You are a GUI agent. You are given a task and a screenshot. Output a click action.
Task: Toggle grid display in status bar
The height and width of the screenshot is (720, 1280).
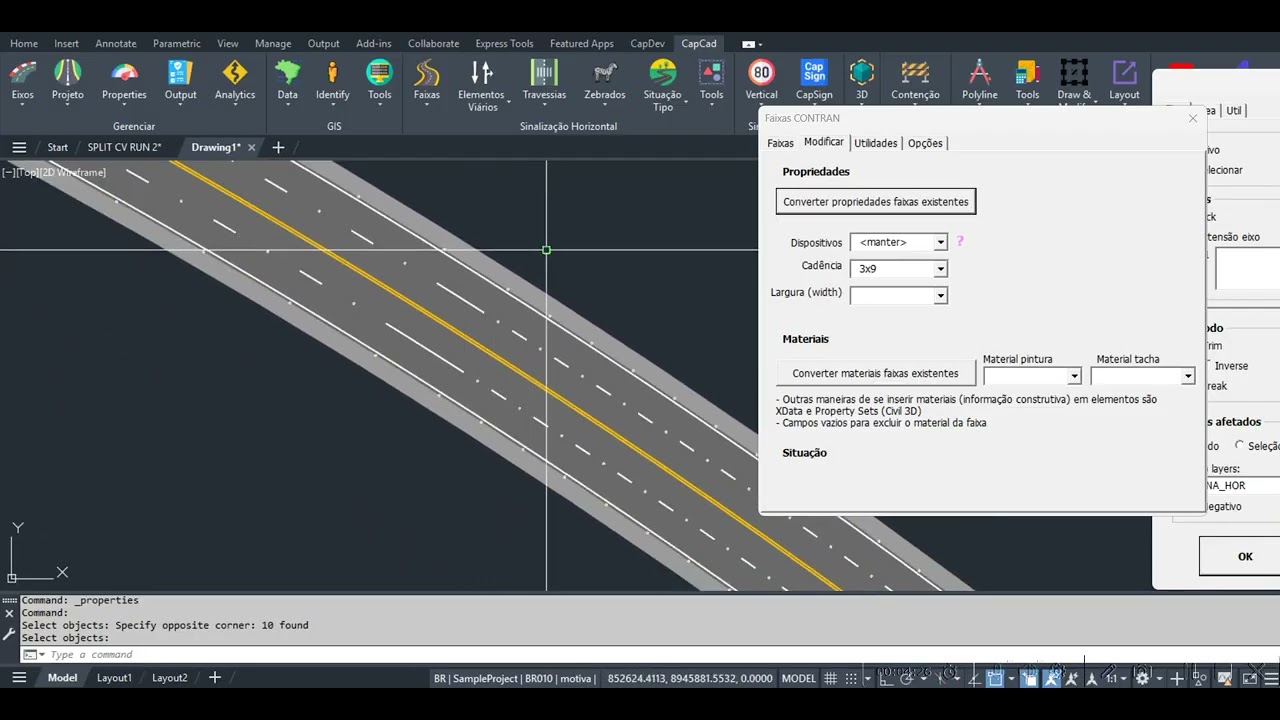830,678
